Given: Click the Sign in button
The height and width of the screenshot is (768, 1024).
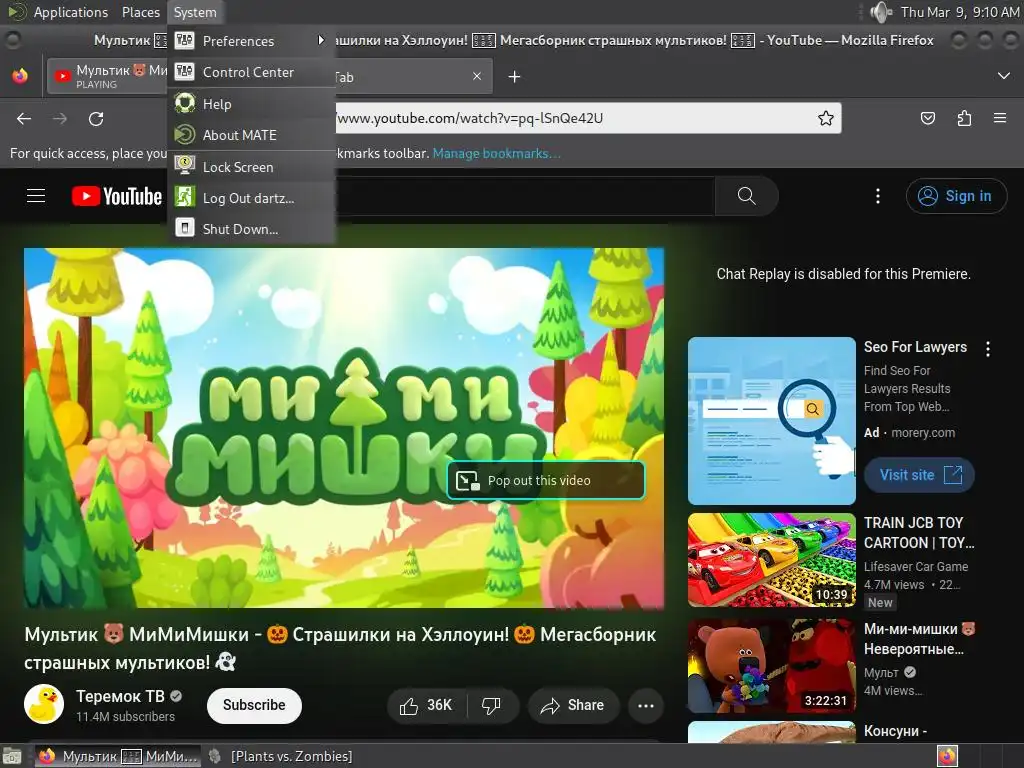Looking at the screenshot, I should point(956,196).
